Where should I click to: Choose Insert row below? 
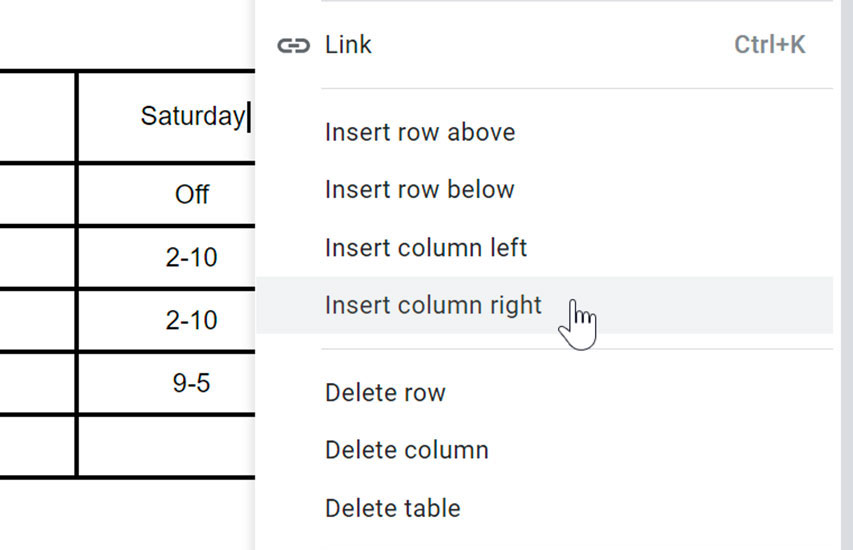(419, 190)
